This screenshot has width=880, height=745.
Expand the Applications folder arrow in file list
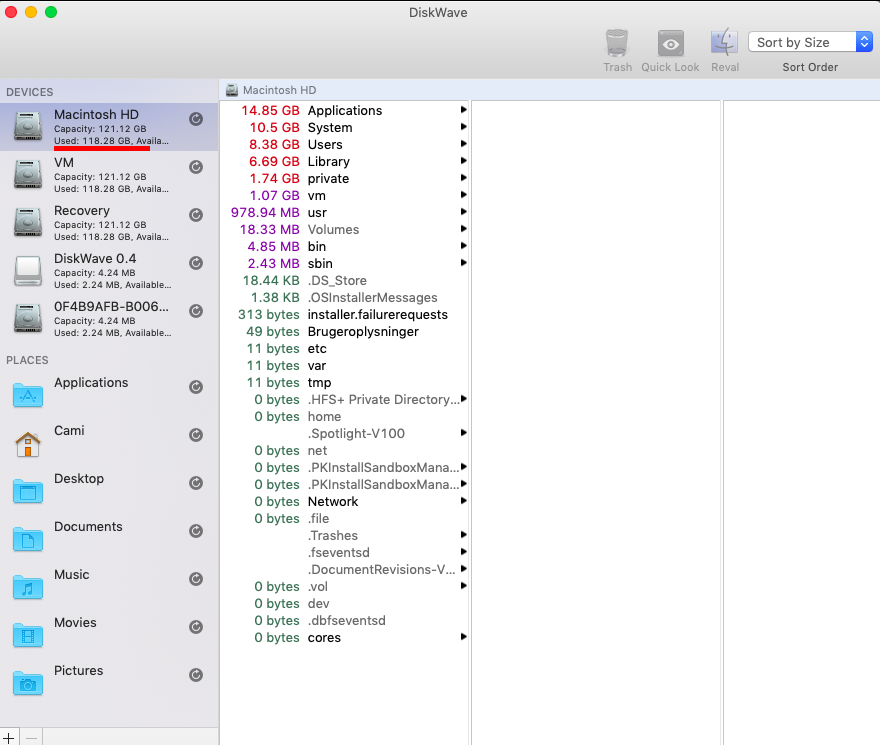pyautogui.click(x=464, y=110)
